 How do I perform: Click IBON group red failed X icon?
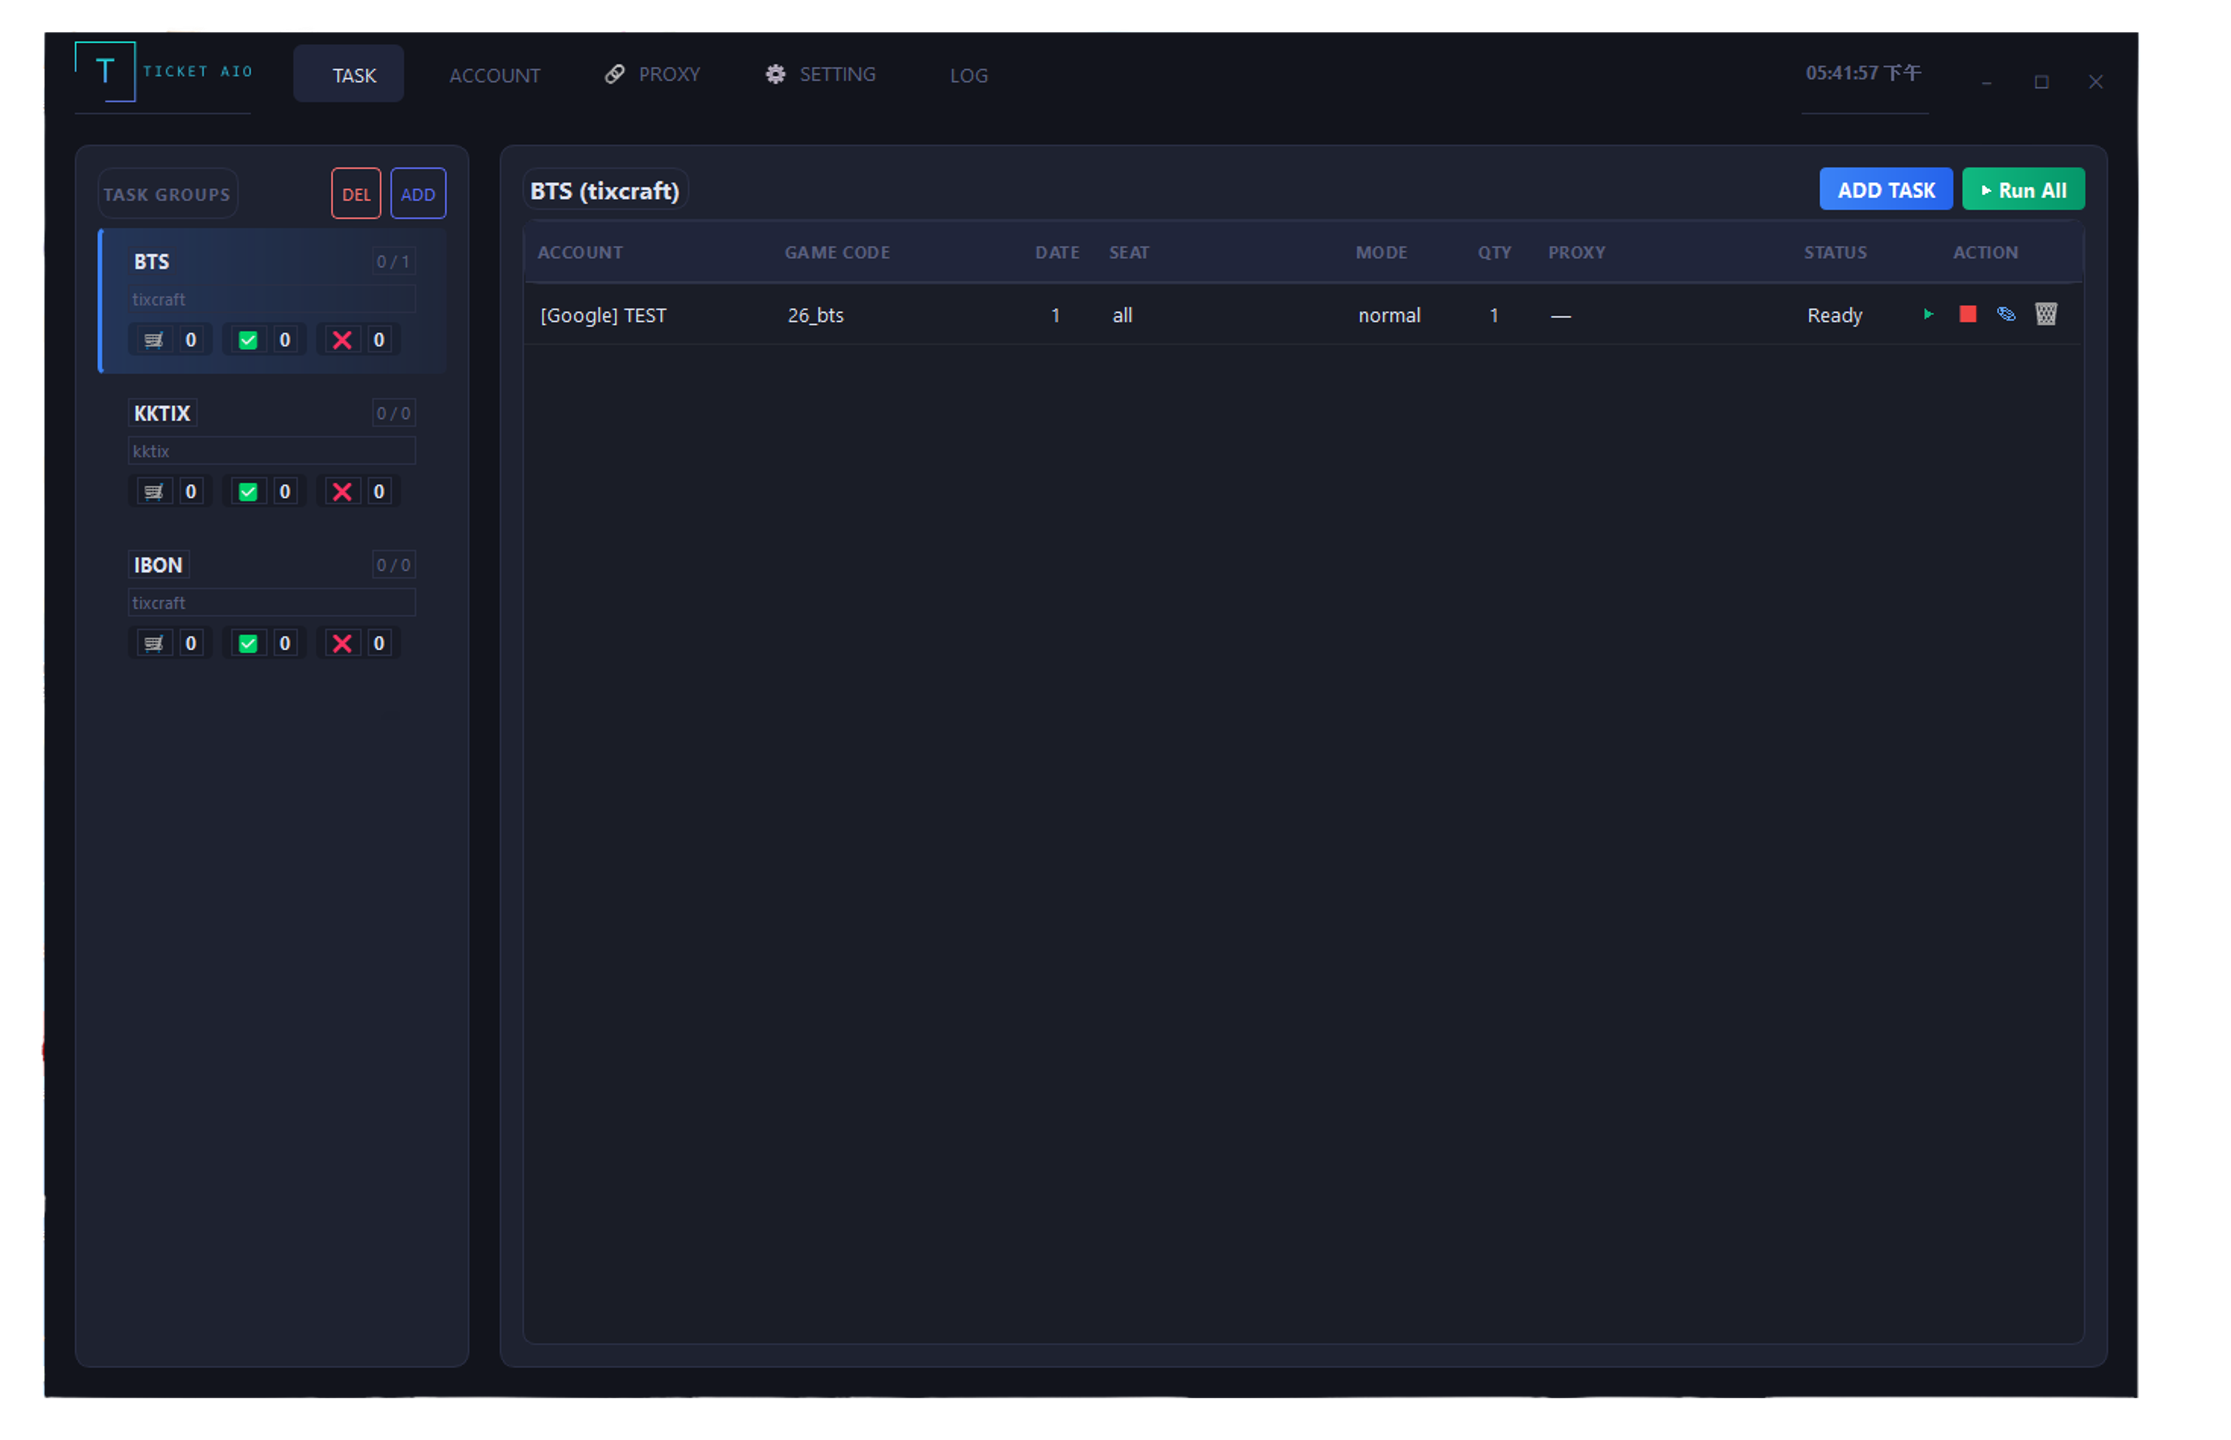click(342, 644)
